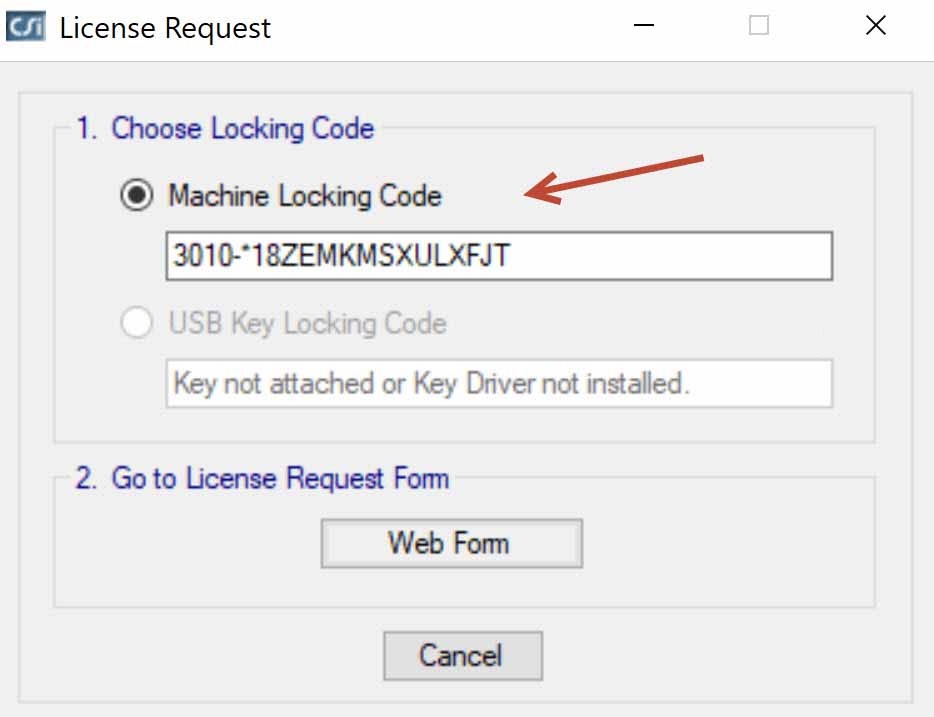Screen dimensions: 934x717
Task: Select the USB Key Locking Code radio button
Action: pyautogui.click(x=136, y=324)
